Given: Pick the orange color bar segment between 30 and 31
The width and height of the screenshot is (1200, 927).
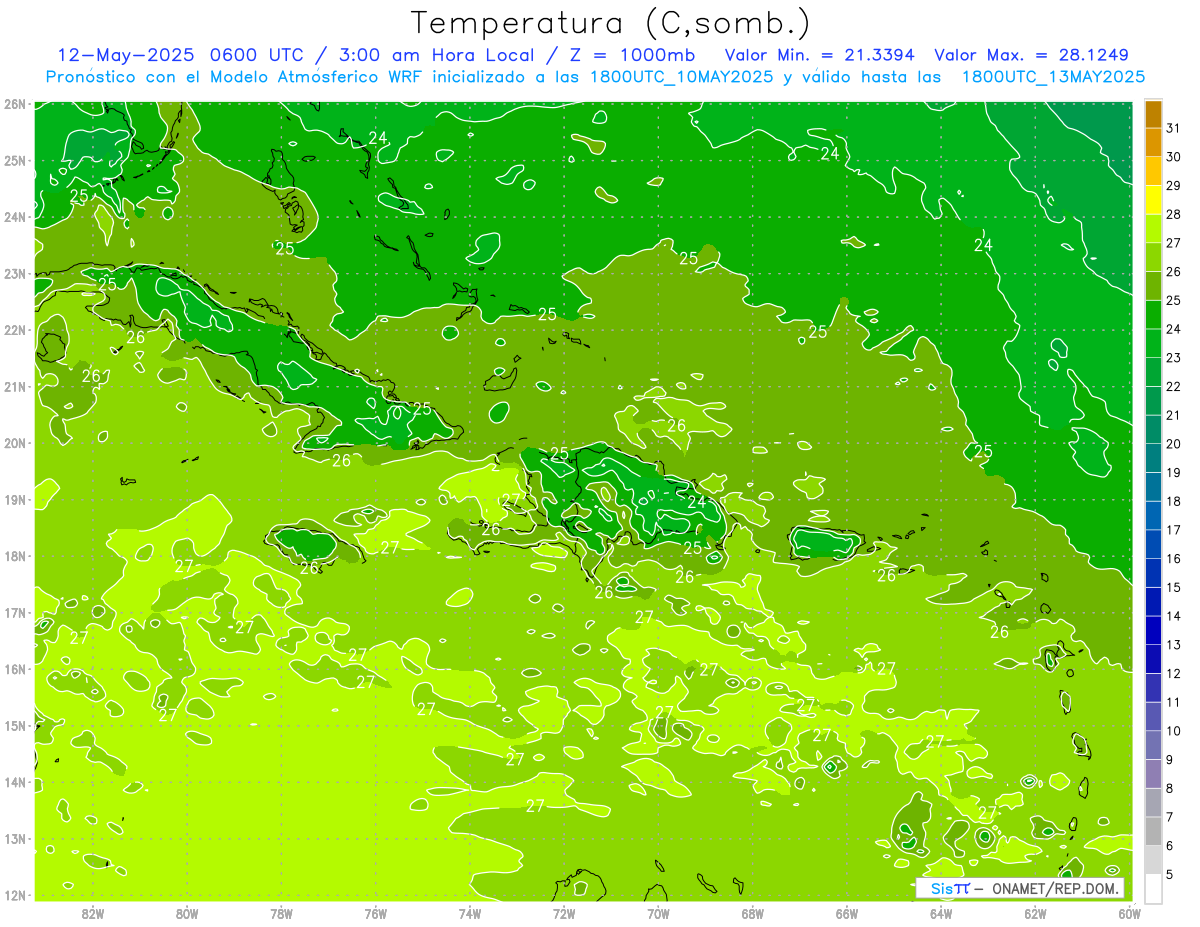Looking at the screenshot, I should coord(1154,142).
